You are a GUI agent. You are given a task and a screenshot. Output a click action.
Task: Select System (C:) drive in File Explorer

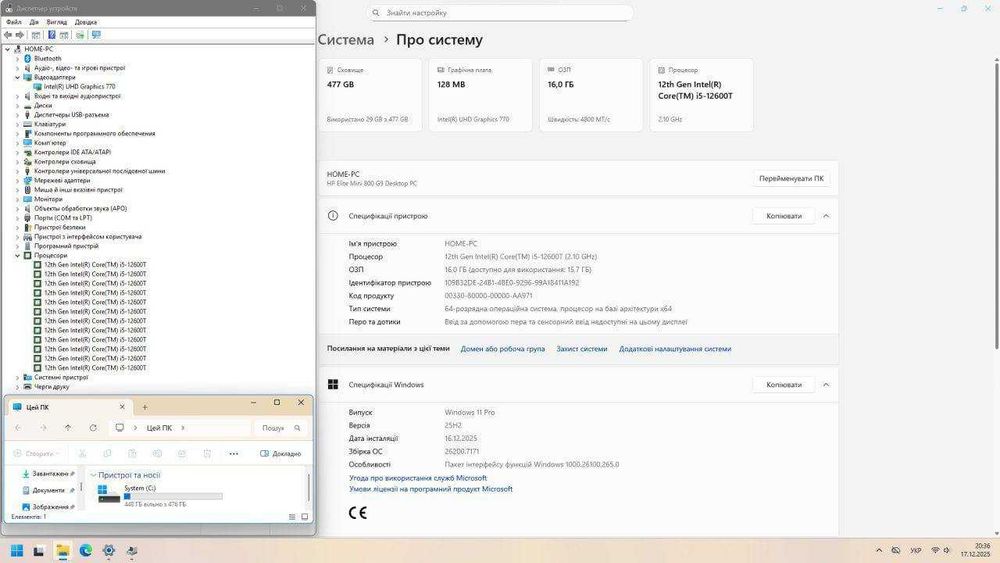click(x=159, y=495)
